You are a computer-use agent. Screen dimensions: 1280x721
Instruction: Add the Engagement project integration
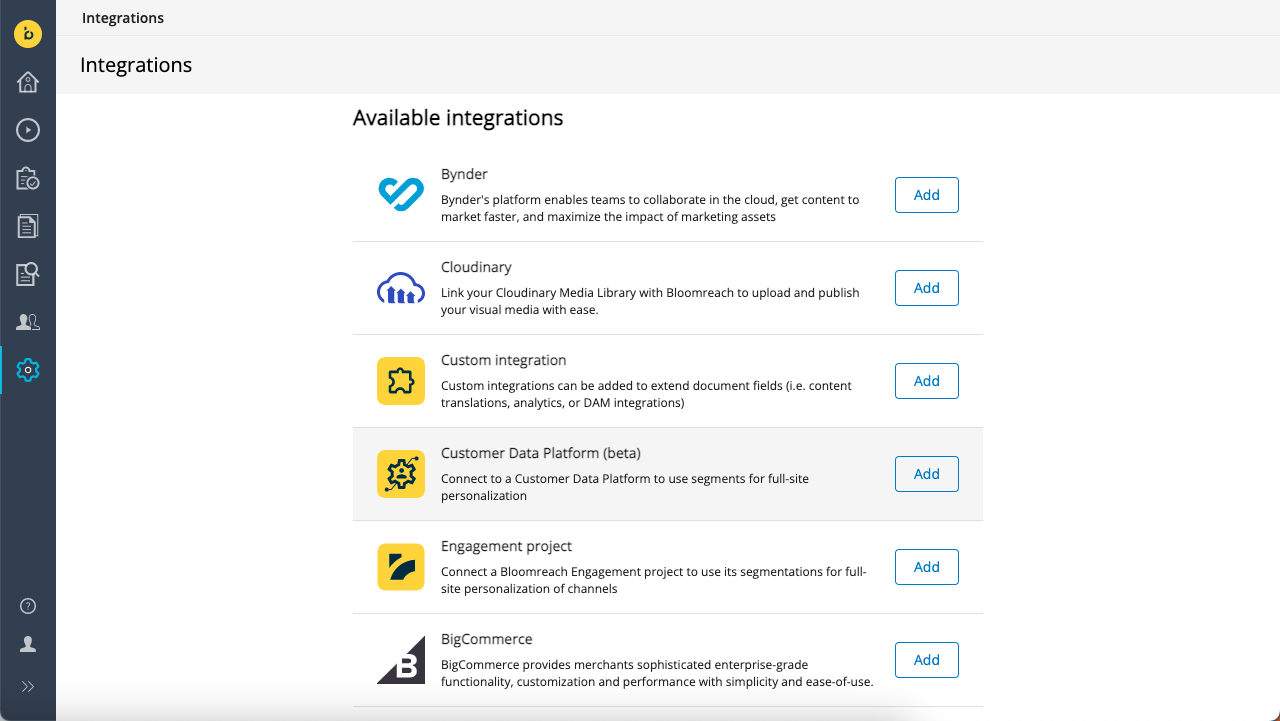[926, 567]
